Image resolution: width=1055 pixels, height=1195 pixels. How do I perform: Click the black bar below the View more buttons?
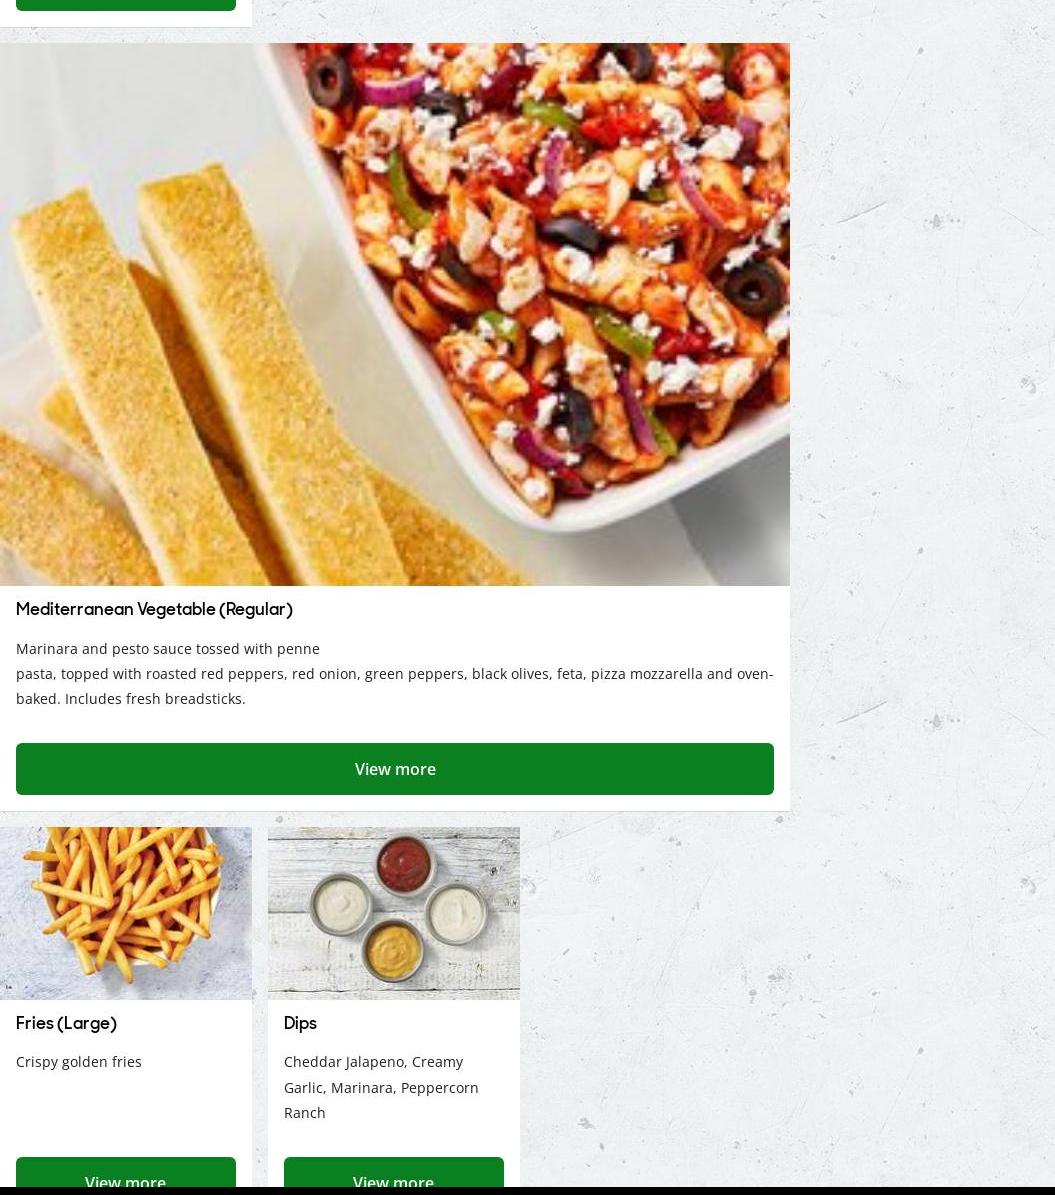coord(528,1190)
